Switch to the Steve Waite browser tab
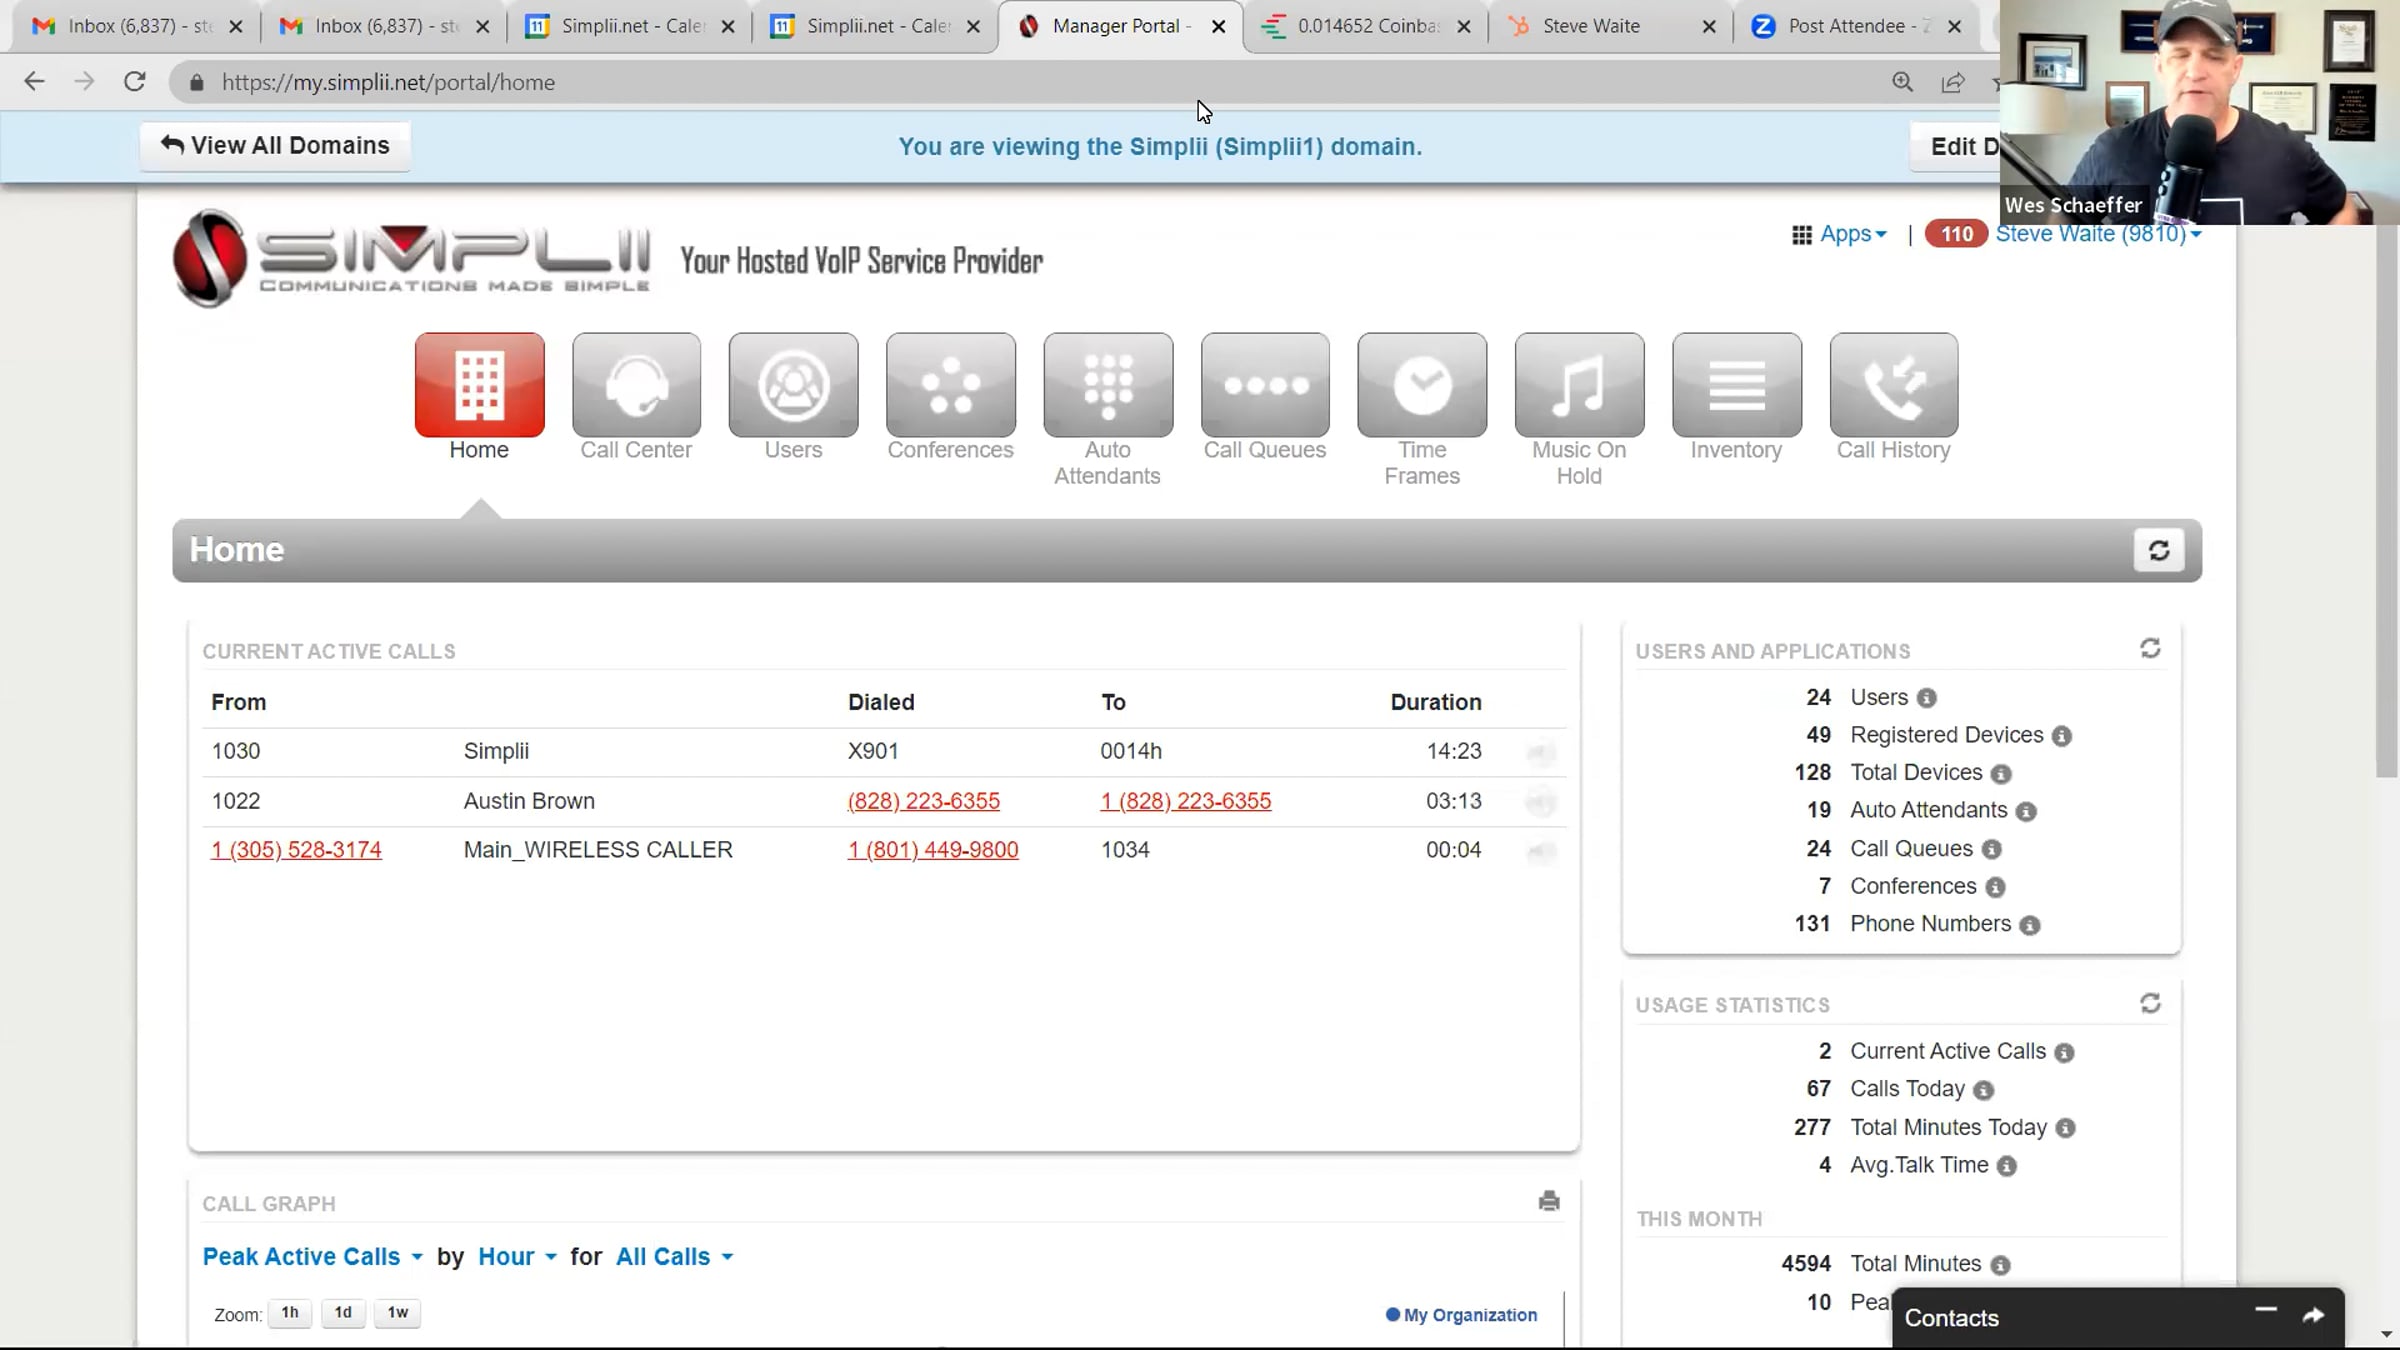Image resolution: width=2400 pixels, height=1350 pixels. (x=1590, y=27)
